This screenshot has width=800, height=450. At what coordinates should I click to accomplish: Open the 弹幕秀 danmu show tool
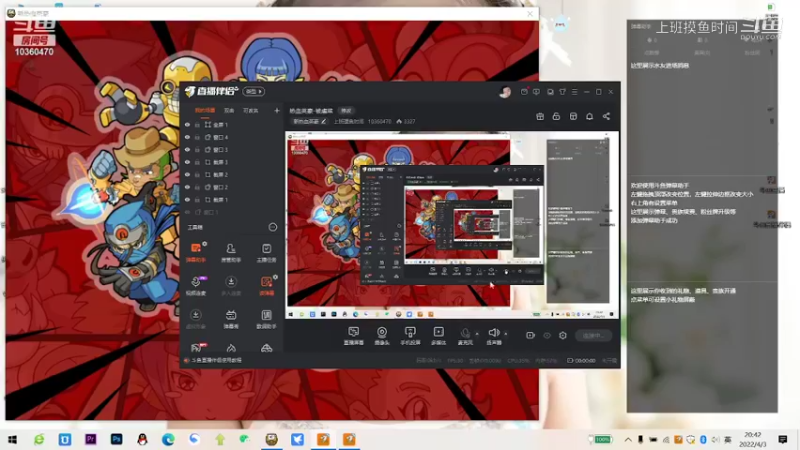[x=231, y=319]
